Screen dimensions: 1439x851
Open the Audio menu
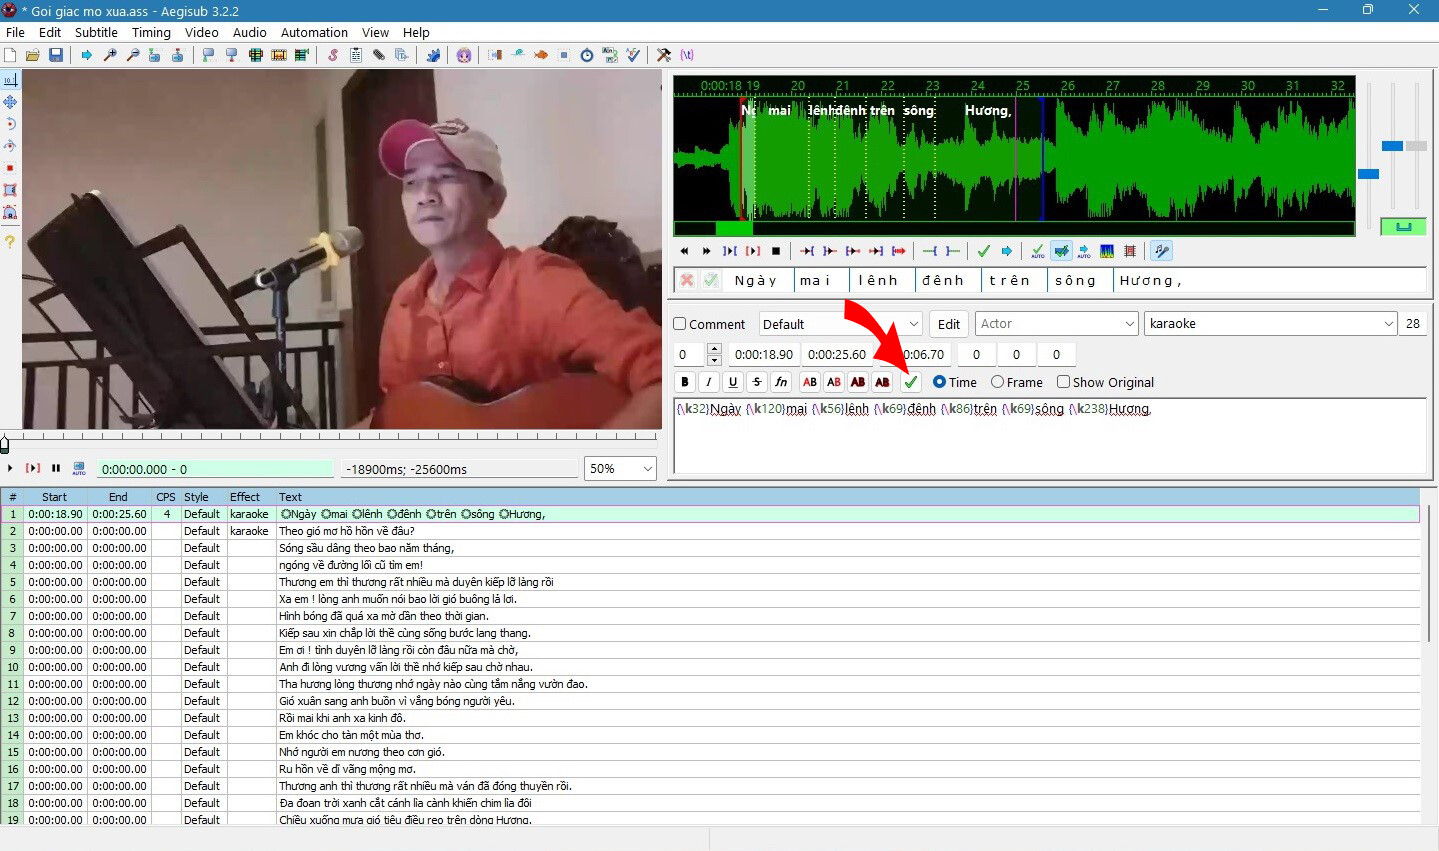[249, 32]
